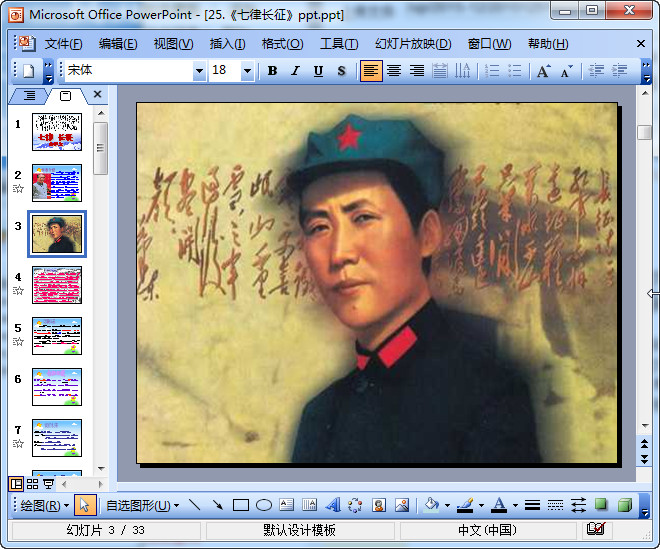The height and width of the screenshot is (549, 660).
Task: Expand formatting toolbar options arrow
Action: (646, 72)
